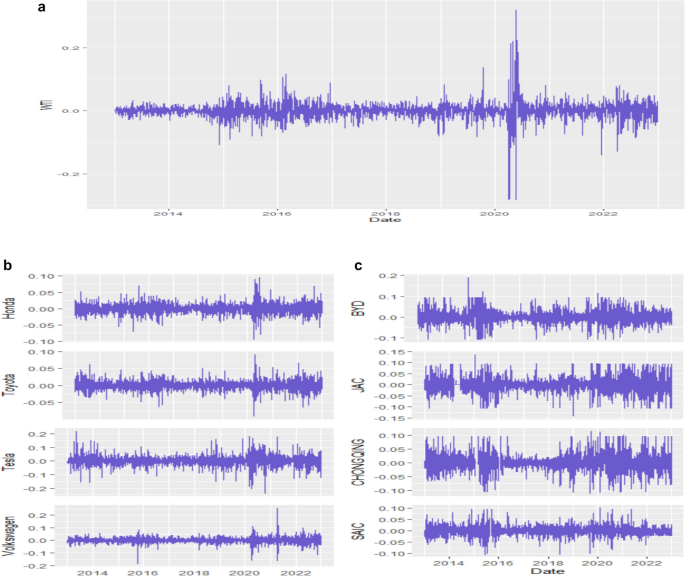
Task: Click the 2020 tick under the SAIC chart
Action: (597, 563)
